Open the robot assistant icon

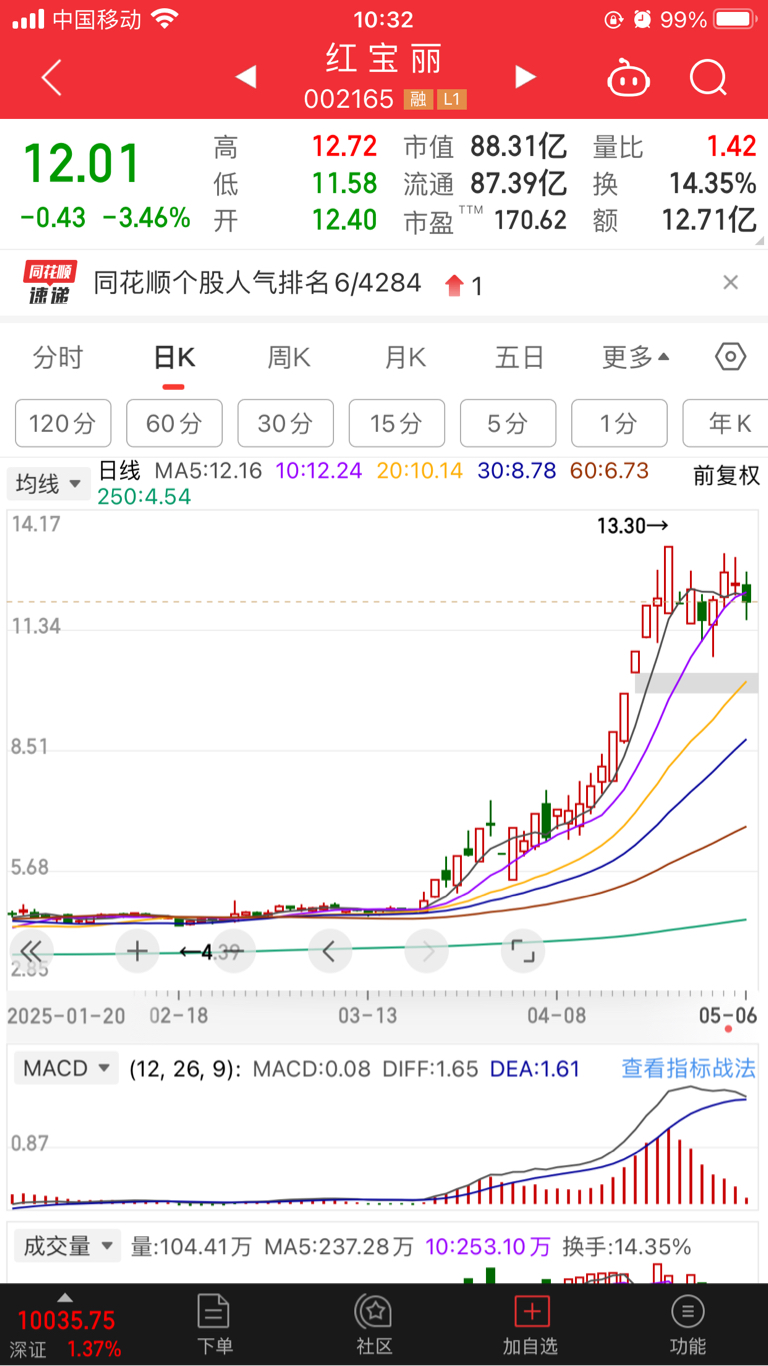pyautogui.click(x=628, y=77)
